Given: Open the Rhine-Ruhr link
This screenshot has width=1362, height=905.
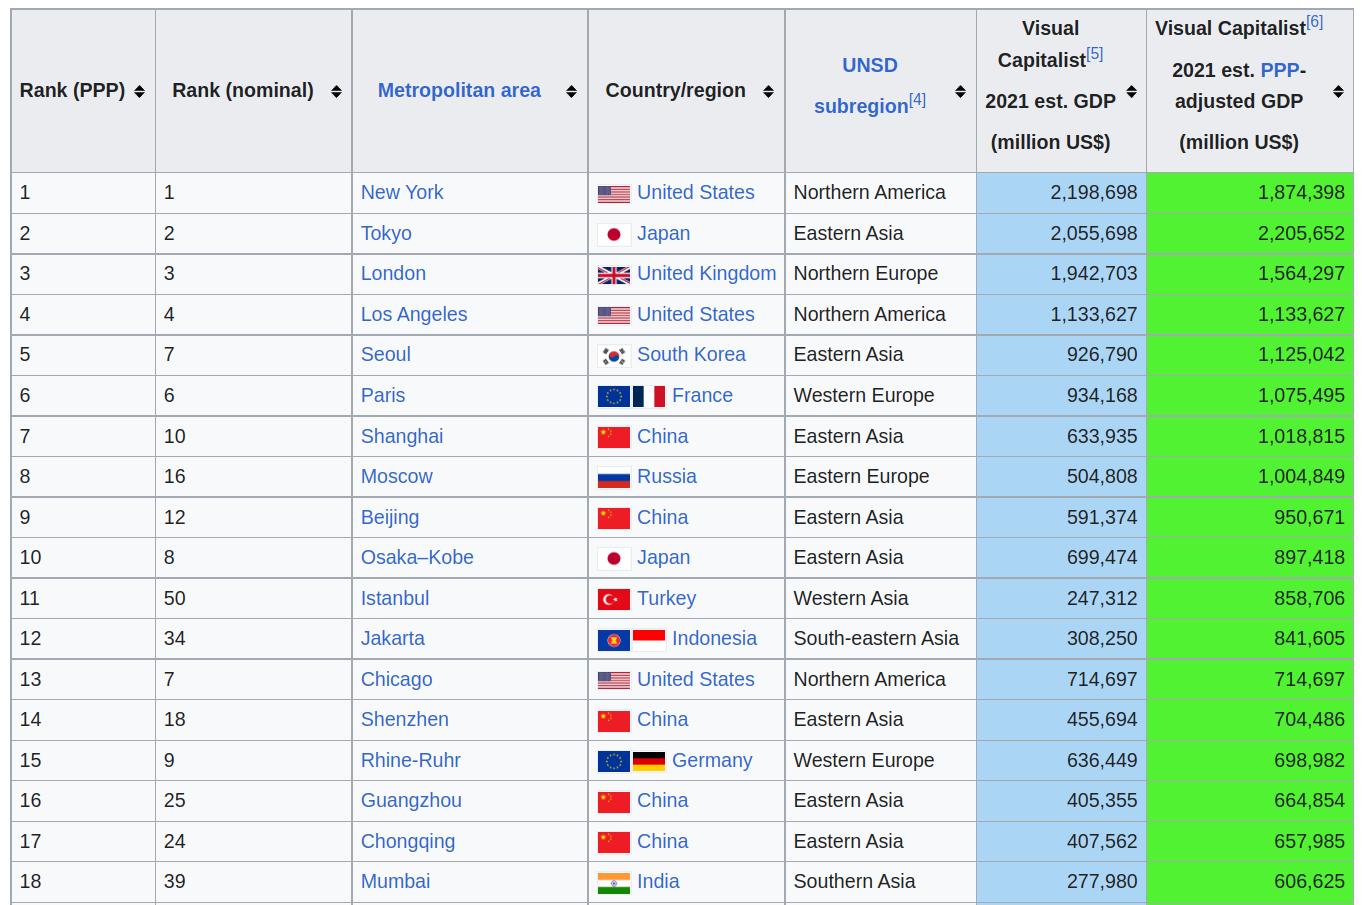Looking at the screenshot, I should click(411, 760).
